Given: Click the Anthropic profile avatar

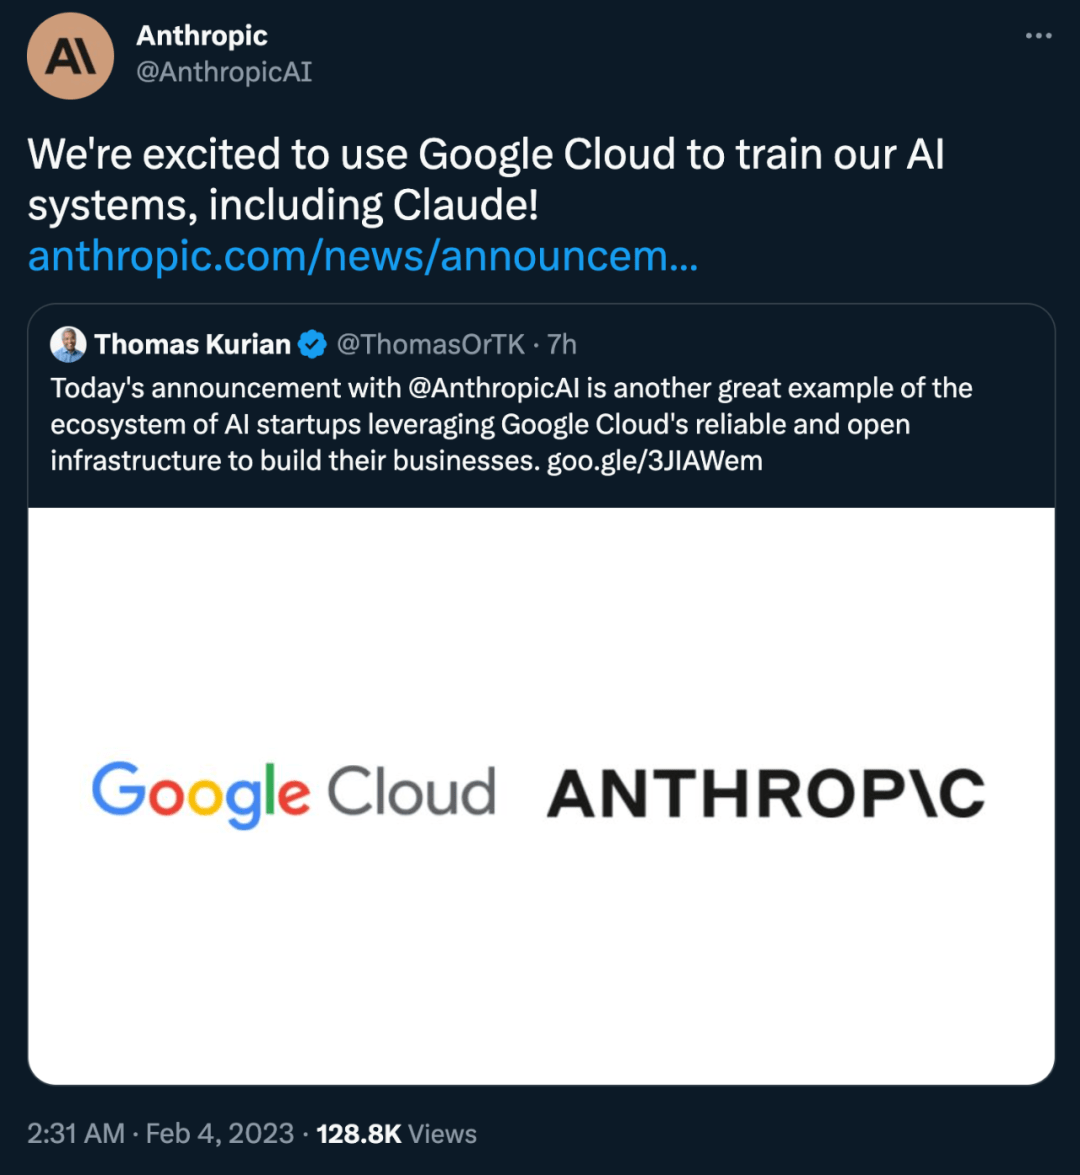Looking at the screenshot, I should click(x=70, y=56).
